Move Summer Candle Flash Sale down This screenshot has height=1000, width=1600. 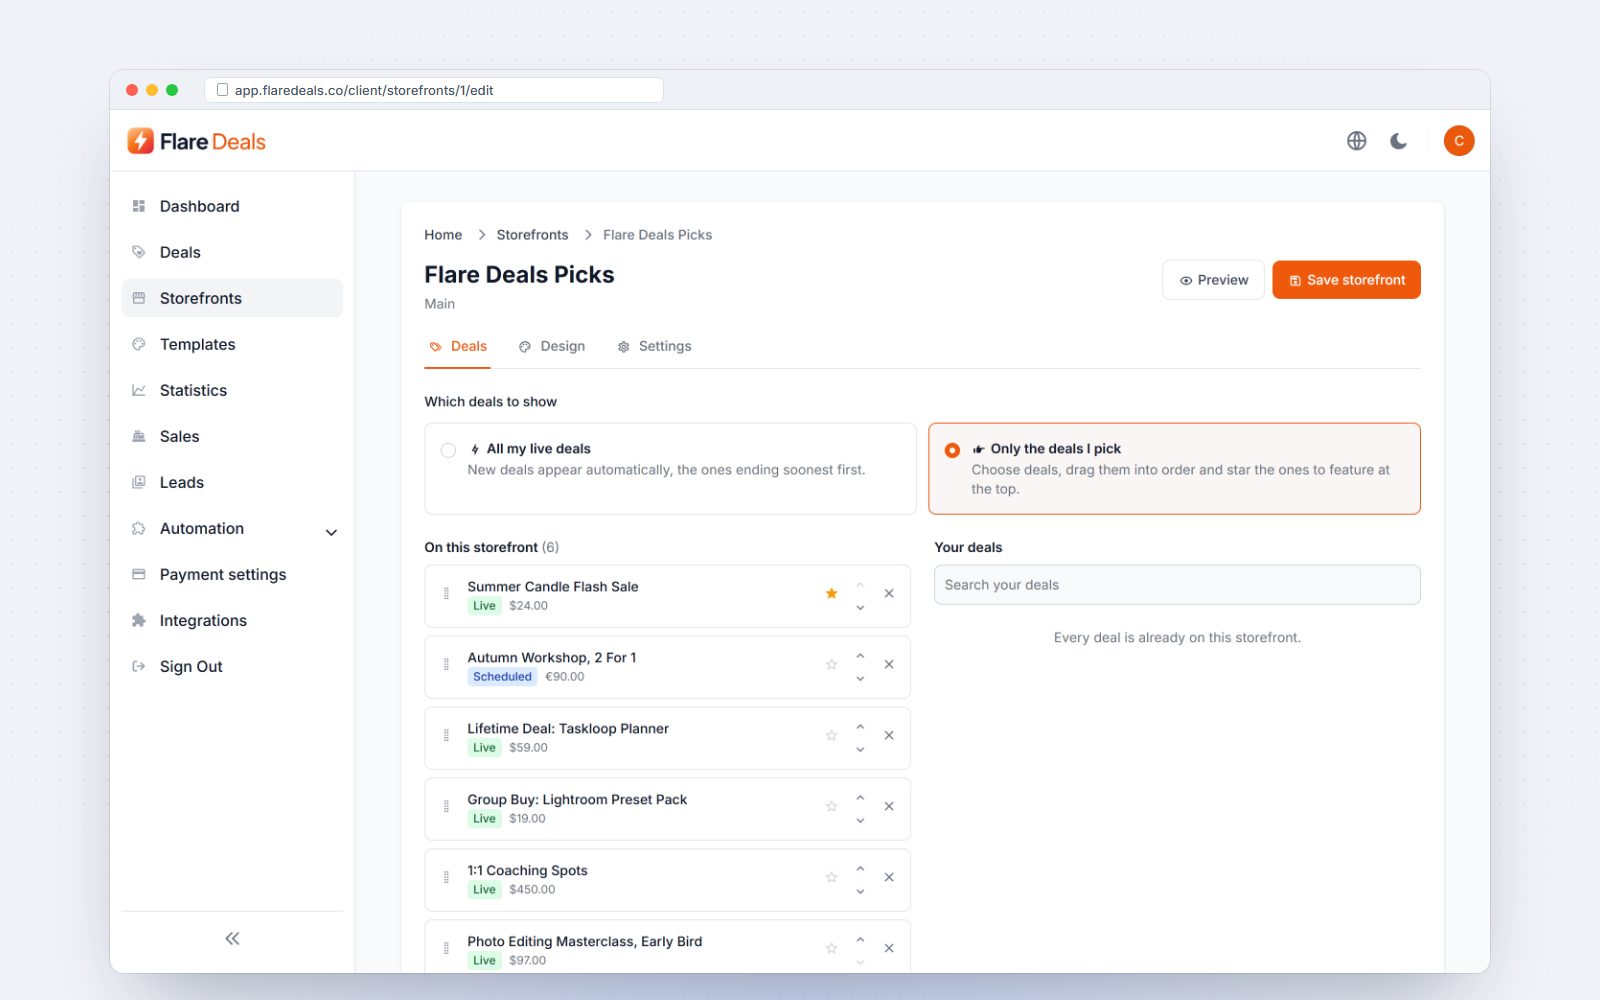(860, 607)
